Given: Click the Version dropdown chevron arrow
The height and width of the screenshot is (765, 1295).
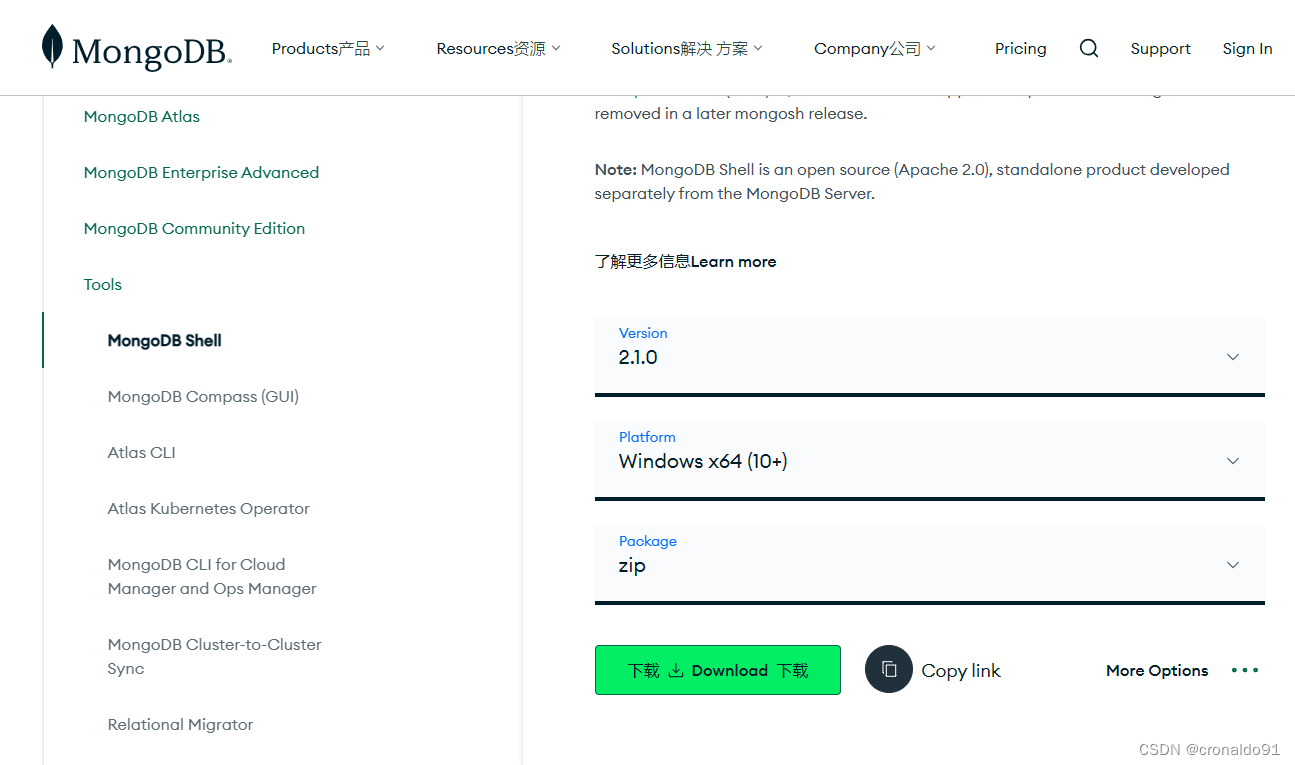Looking at the screenshot, I should pos(1233,357).
